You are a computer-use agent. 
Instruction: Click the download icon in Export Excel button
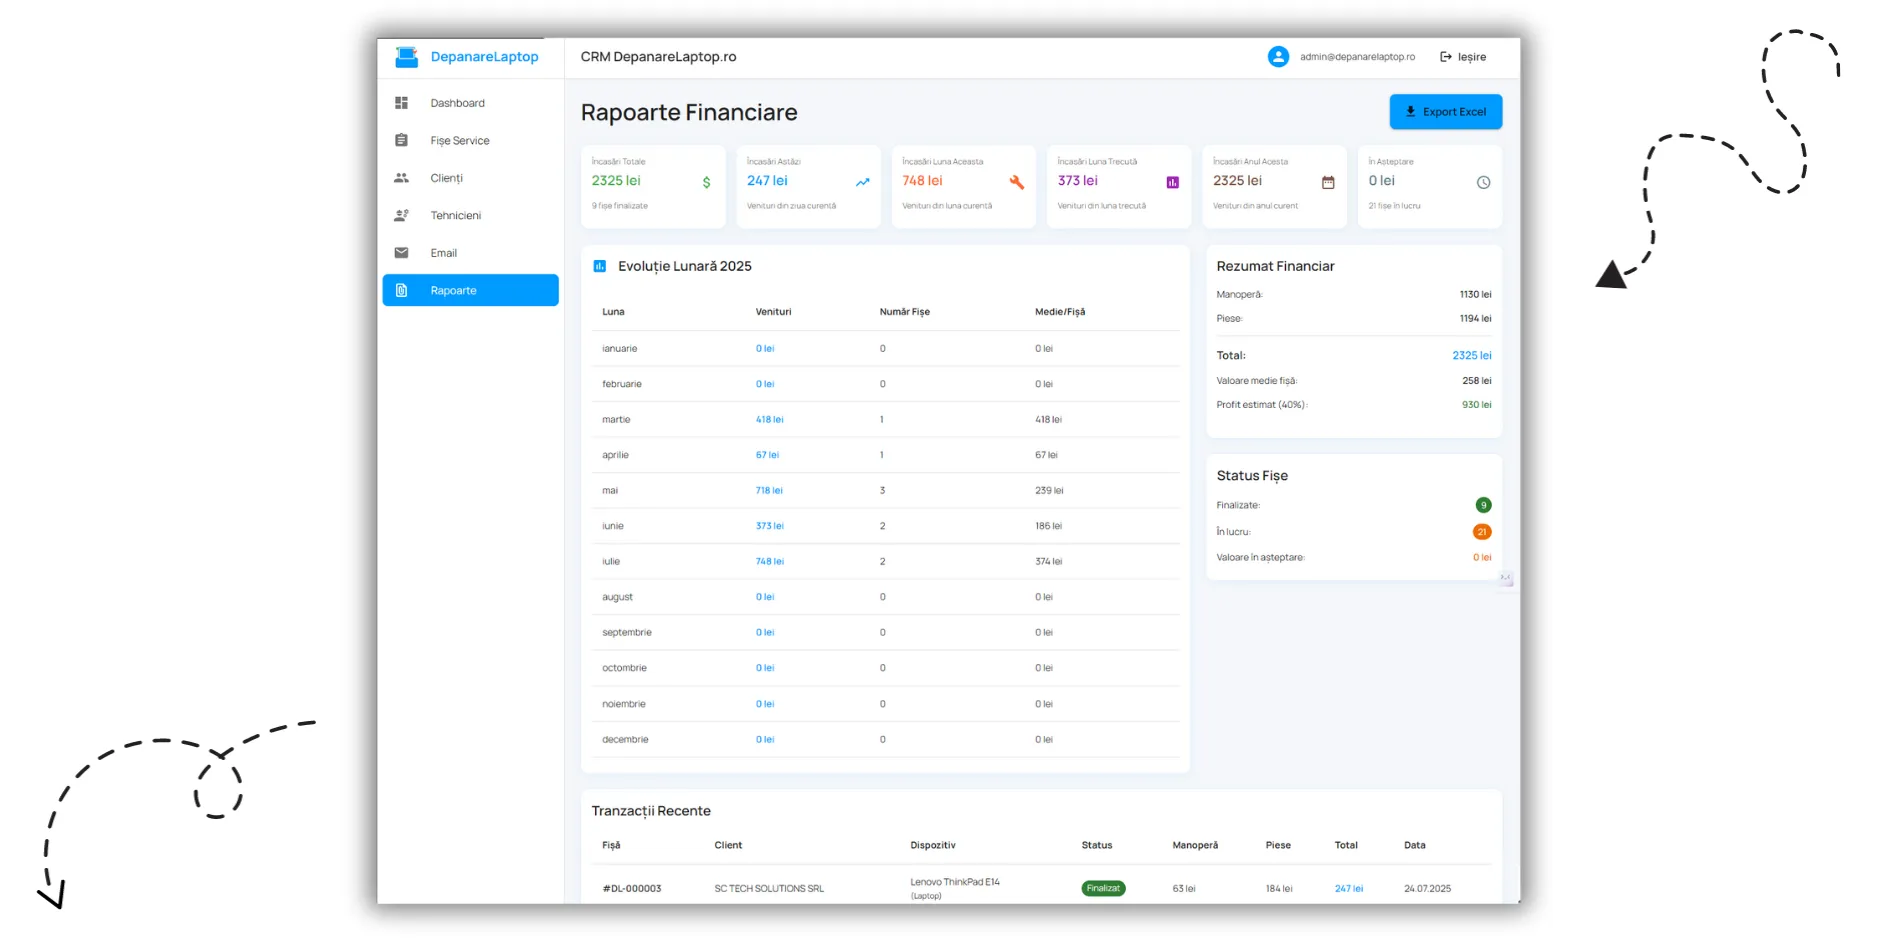tap(1410, 111)
